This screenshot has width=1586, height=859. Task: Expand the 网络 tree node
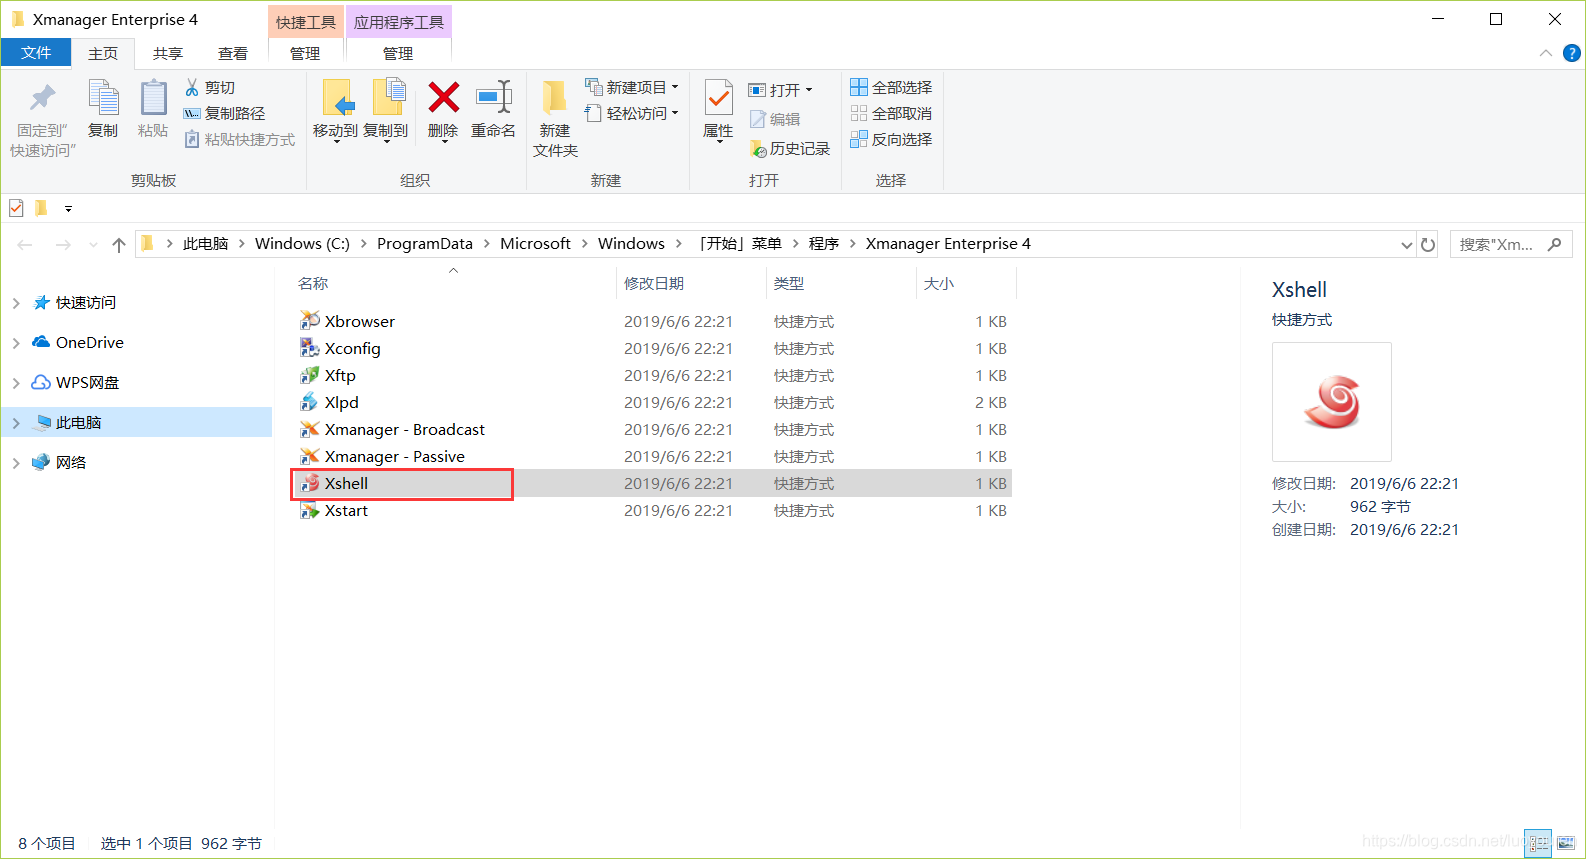pos(16,463)
